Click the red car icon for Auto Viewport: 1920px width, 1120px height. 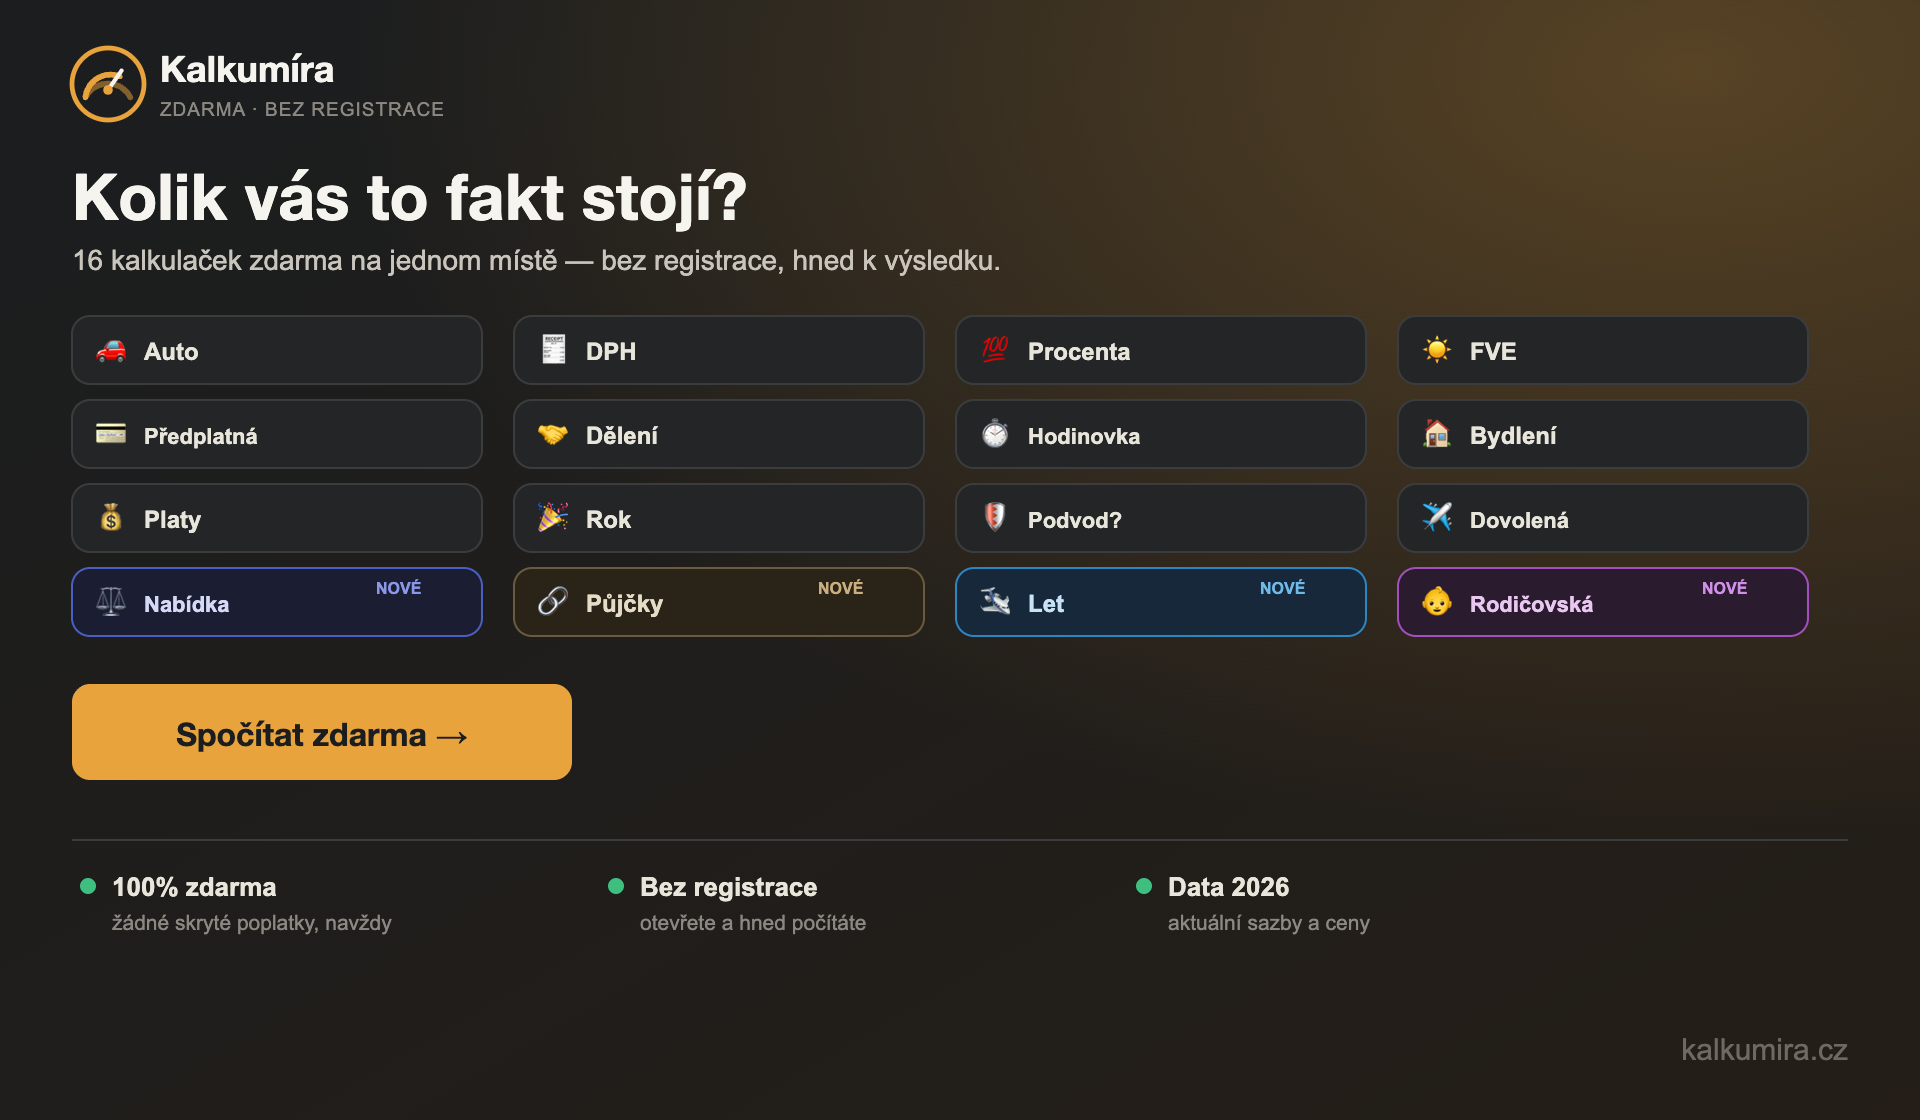click(111, 351)
